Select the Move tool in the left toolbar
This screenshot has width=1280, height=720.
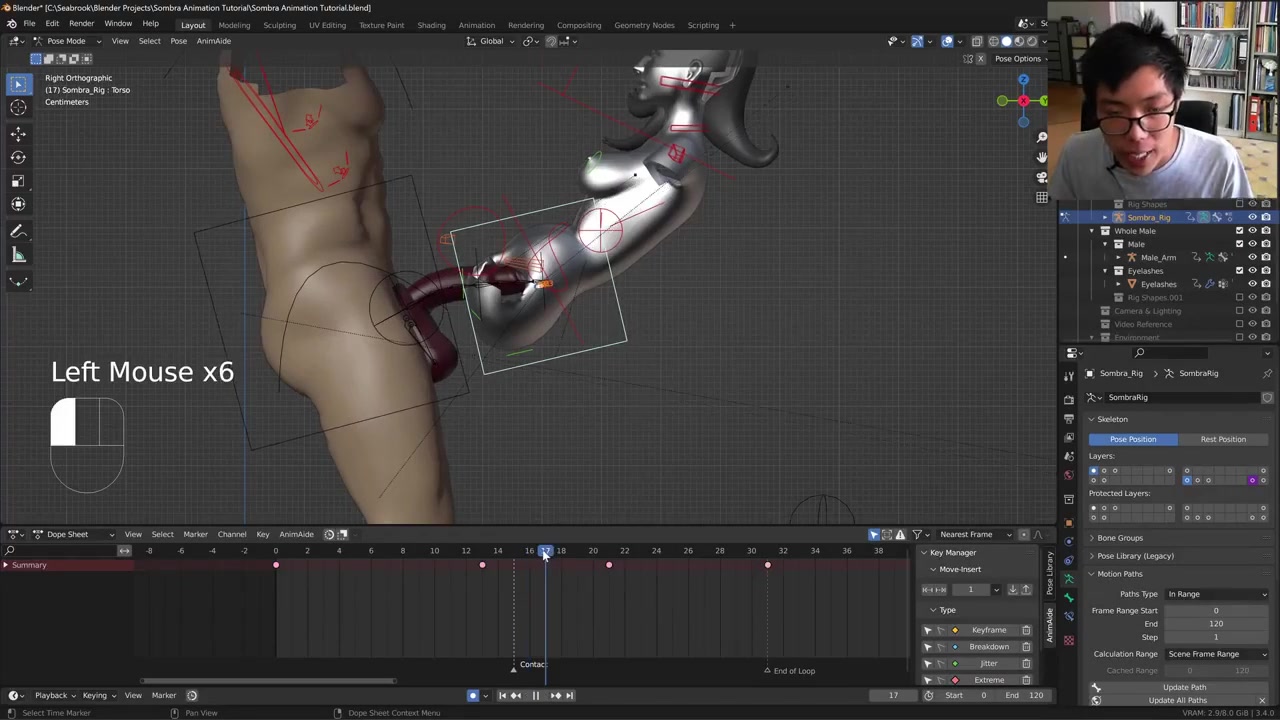18,133
